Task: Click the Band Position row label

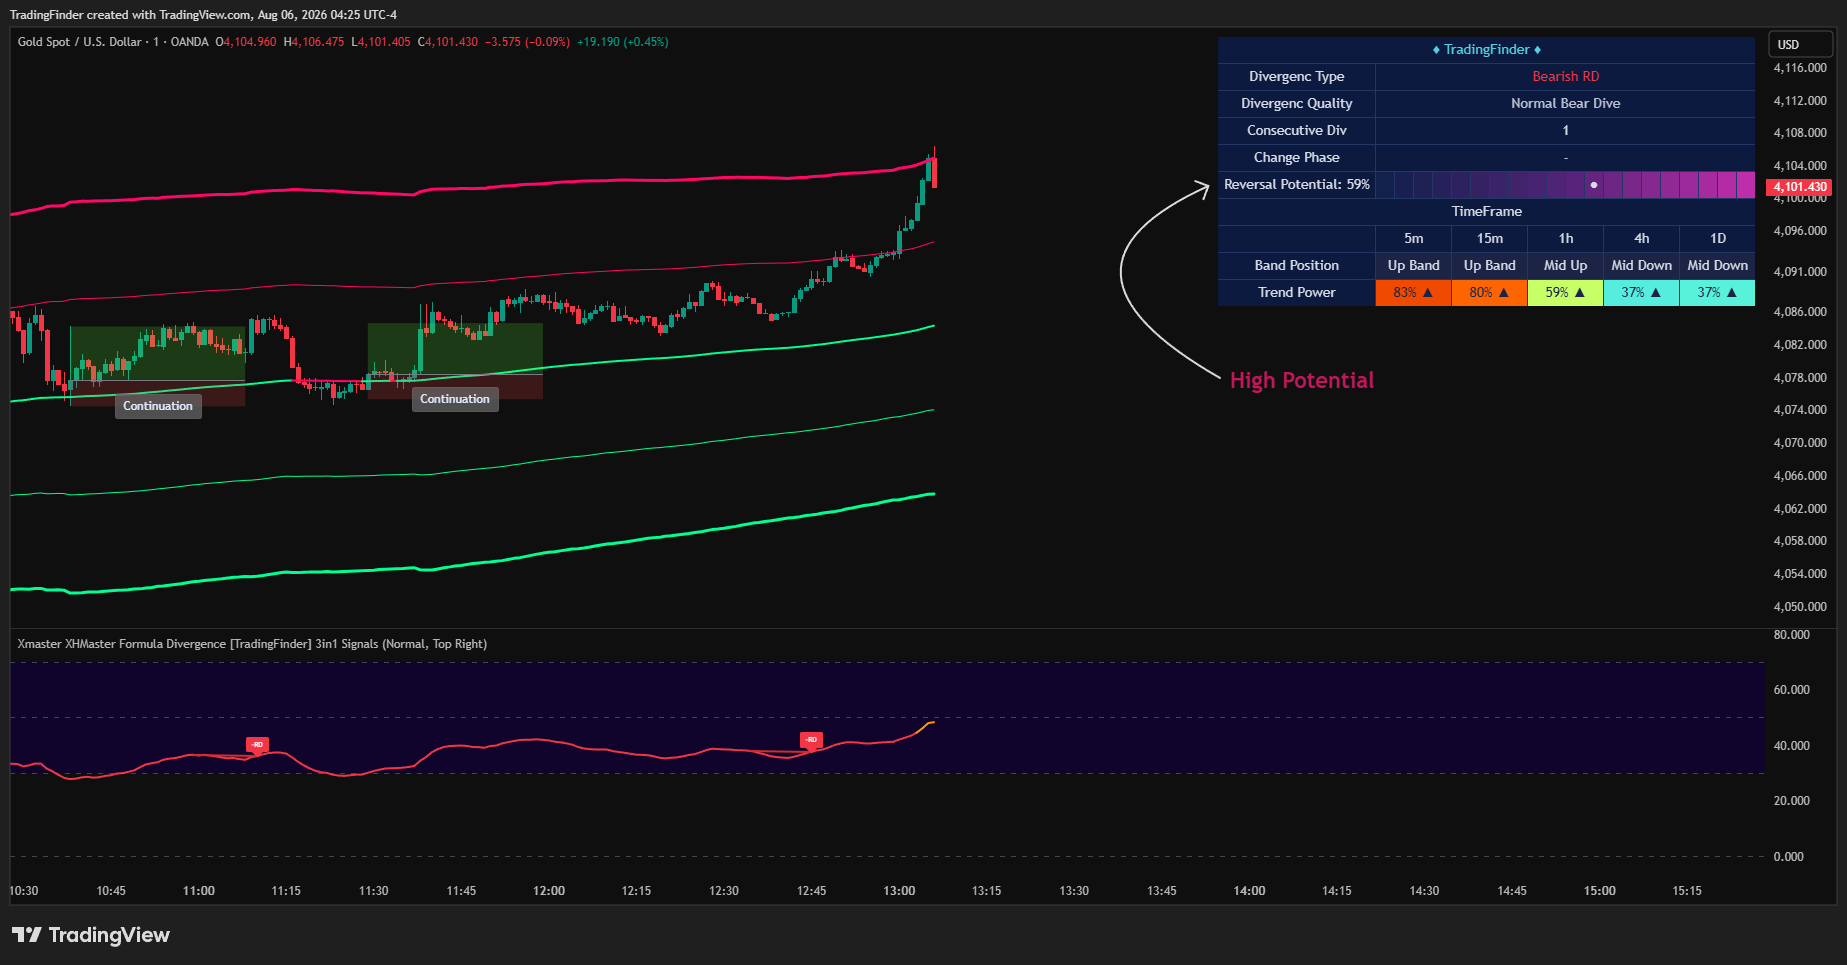Action: coord(1296,266)
